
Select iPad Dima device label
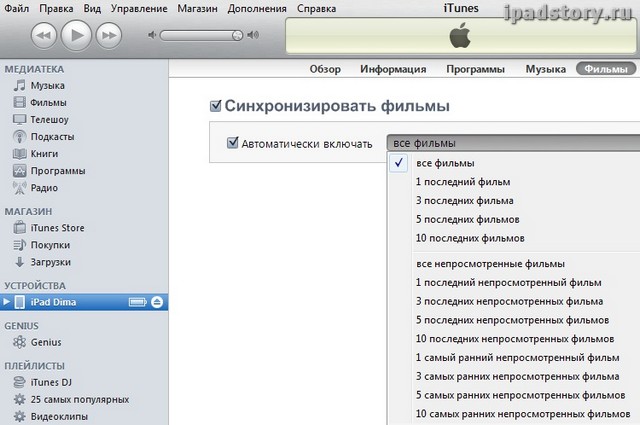[x=53, y=302]
